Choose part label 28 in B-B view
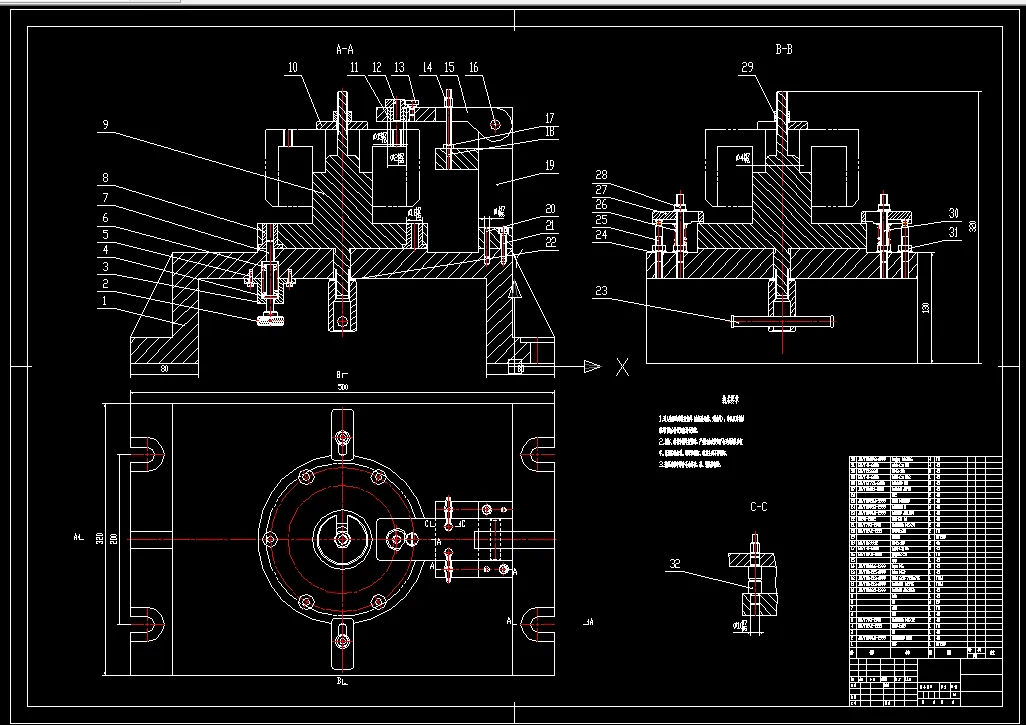This screenshot has height=725, width=1026. (601, 175)
